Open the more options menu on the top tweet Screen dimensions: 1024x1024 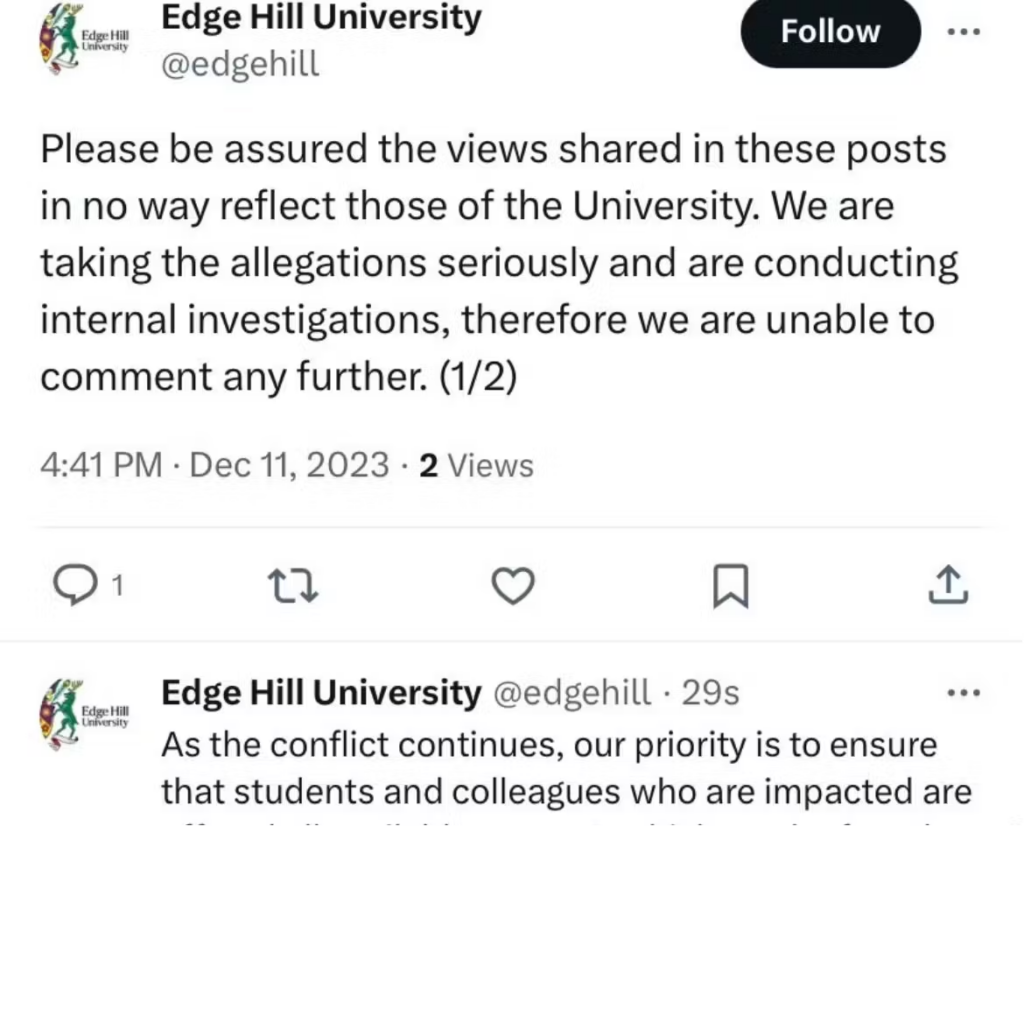pyautogui.click(x=964, y=31)
